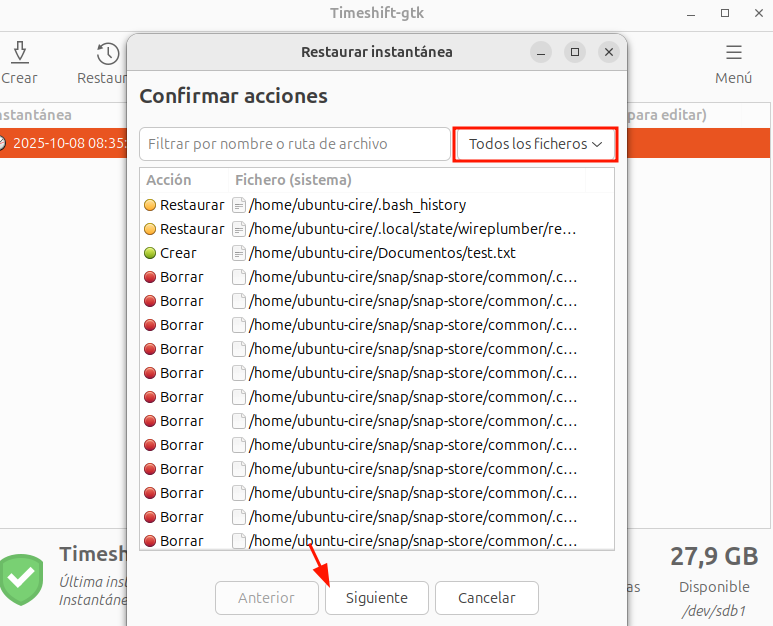Expand the Todos los ficheros dropdown
Screen dimensions: 773x626
coord(535,144)
